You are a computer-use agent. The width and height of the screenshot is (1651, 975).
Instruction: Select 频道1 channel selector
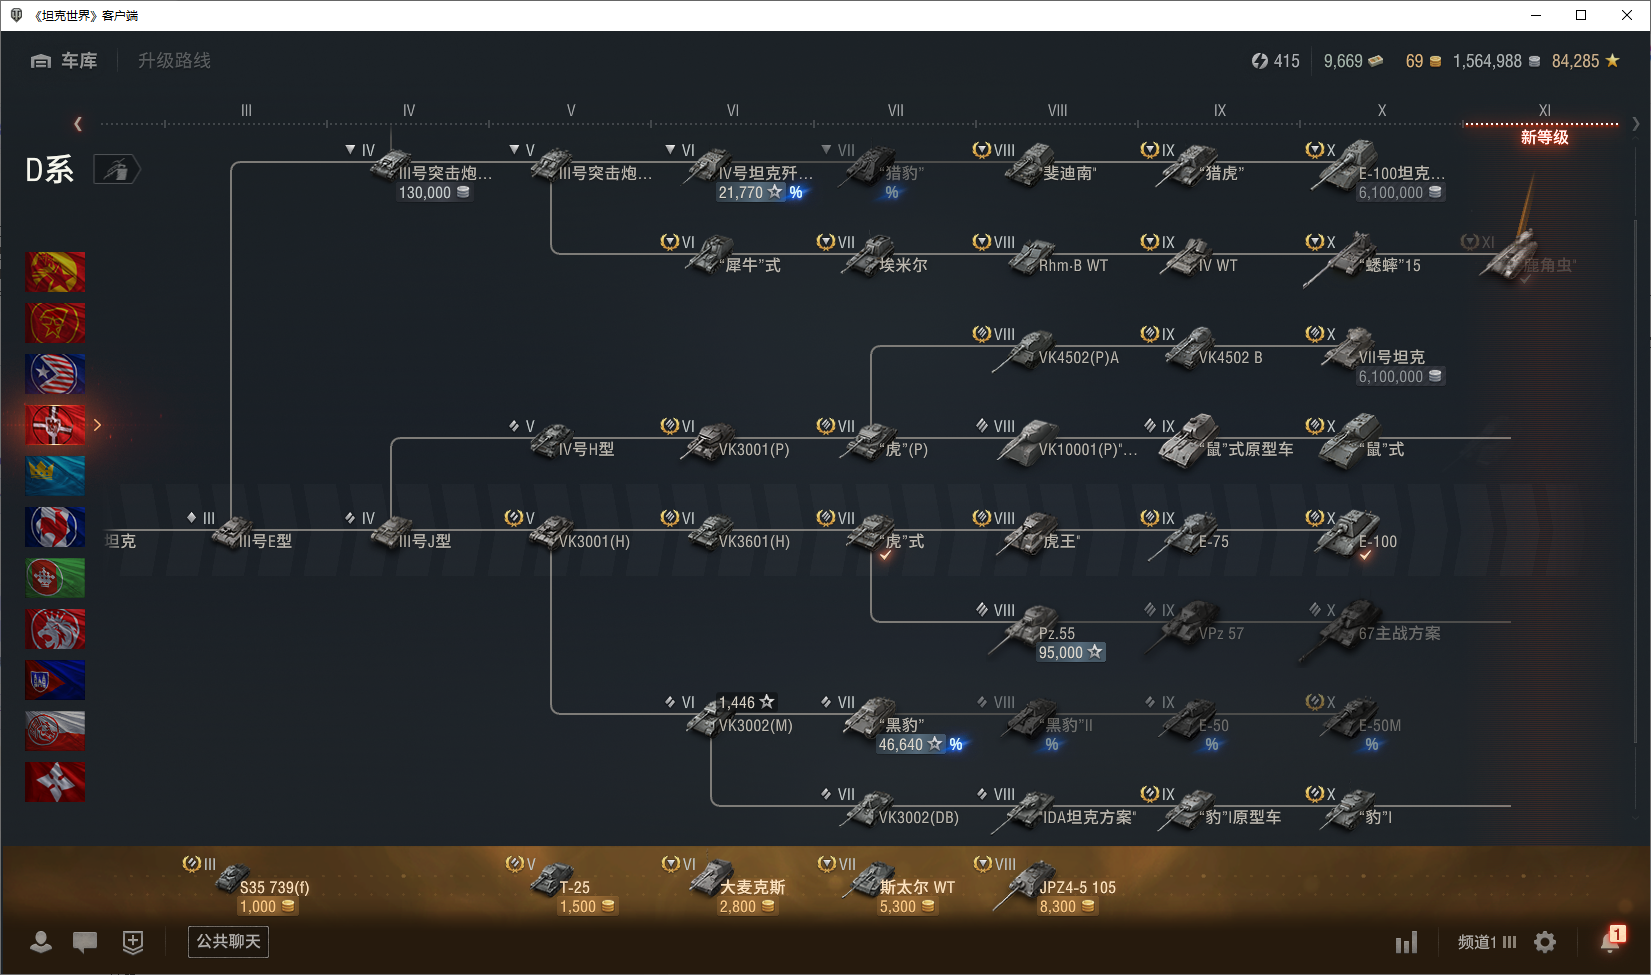(1486, 942)
